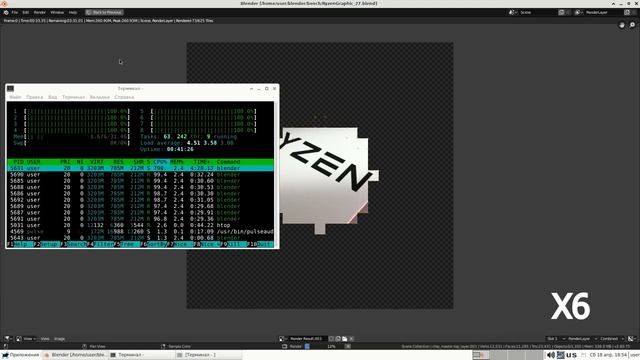The height and width of the screenshot is (360, 640).
Task: Click the US keyboard layout indicator
Action: tap(571, 355)
